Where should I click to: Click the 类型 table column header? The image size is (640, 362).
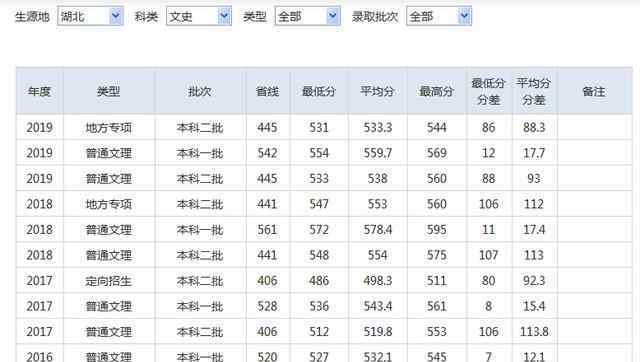(x=109, y=91)
